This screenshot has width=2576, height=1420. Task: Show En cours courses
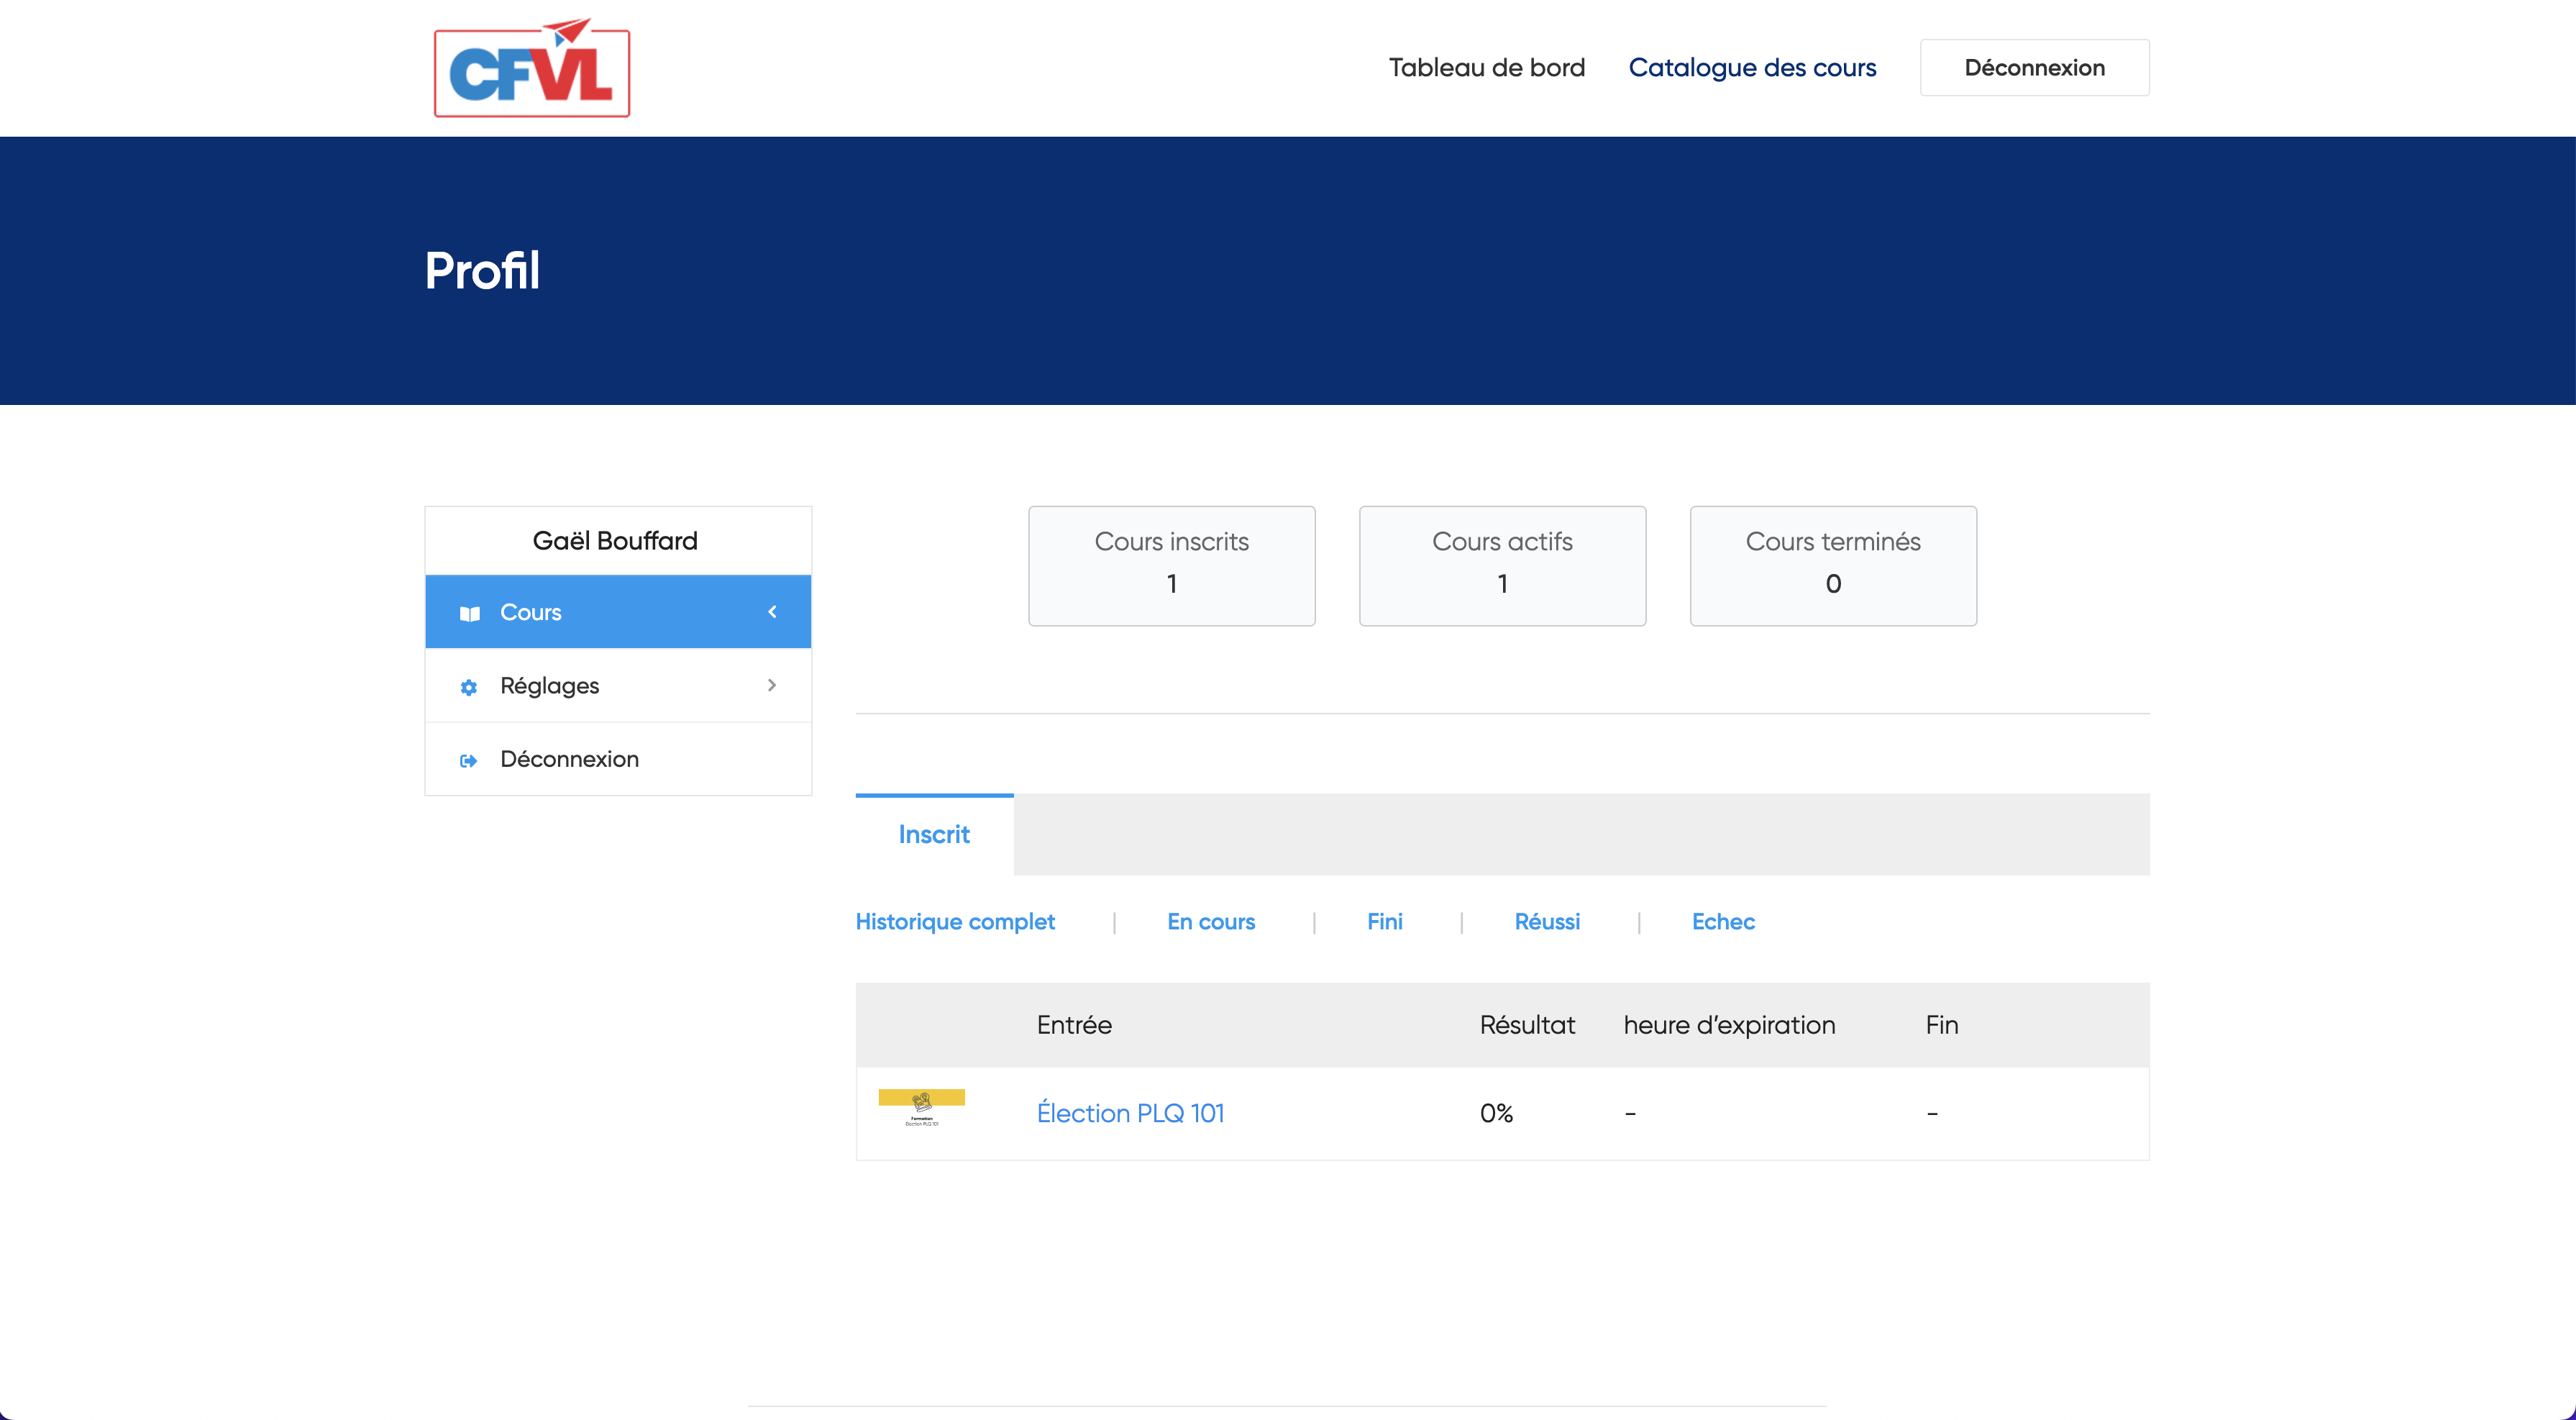[1210, 922]
